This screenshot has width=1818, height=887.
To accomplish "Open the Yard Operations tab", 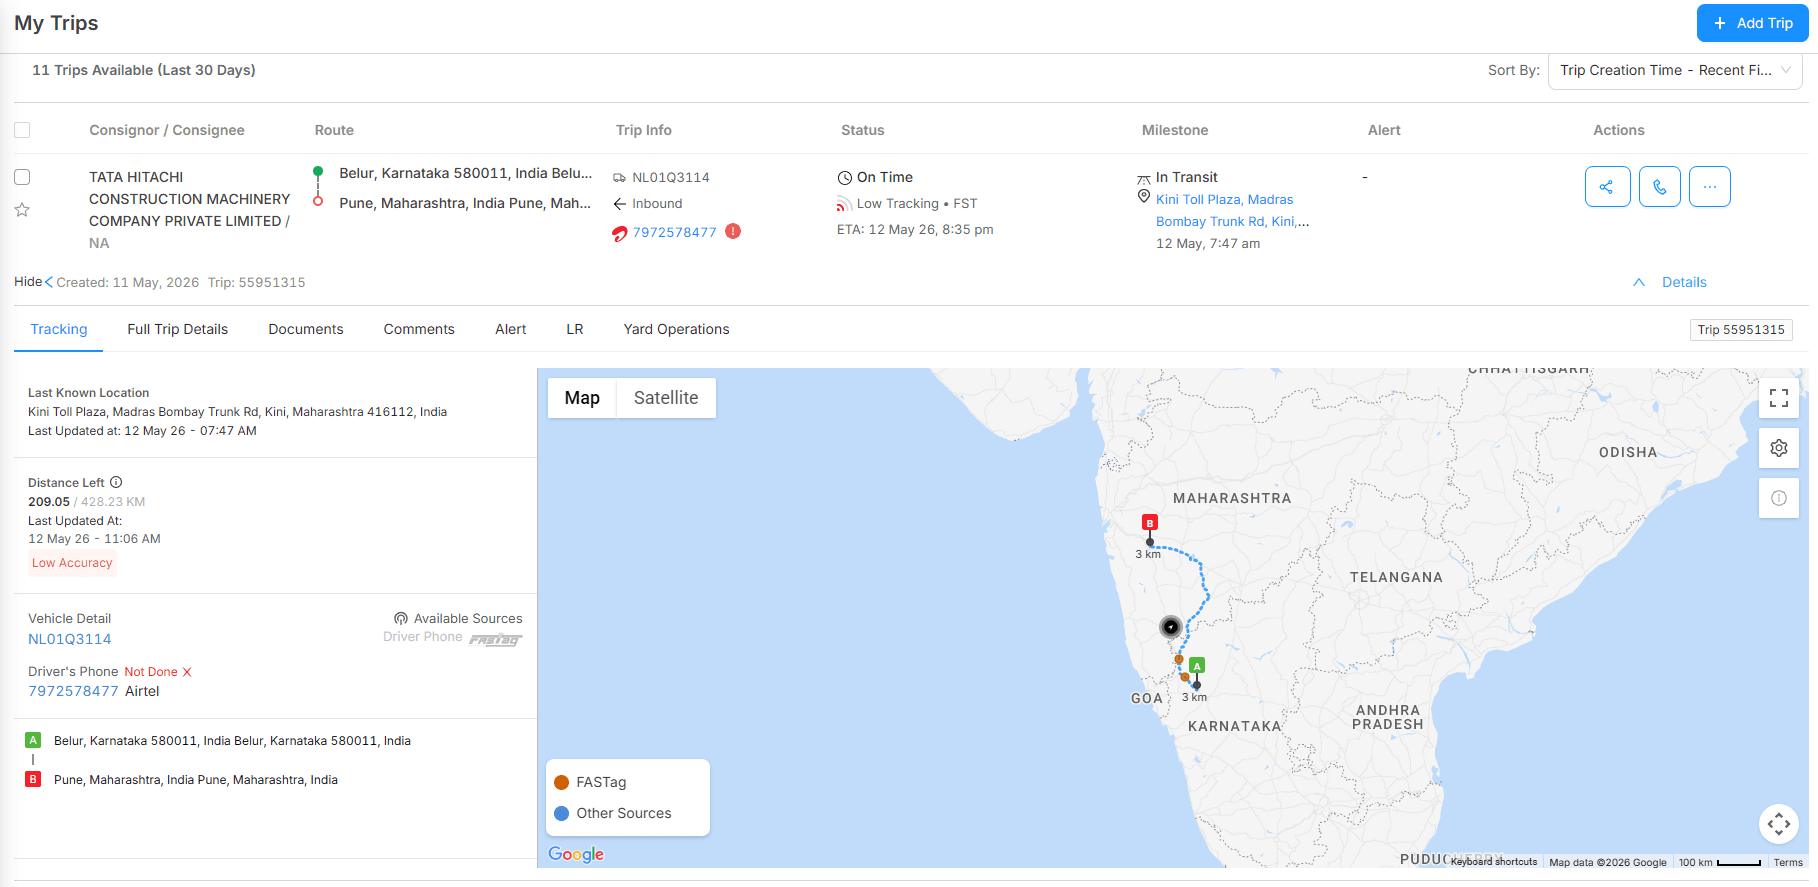I will 677,329.
